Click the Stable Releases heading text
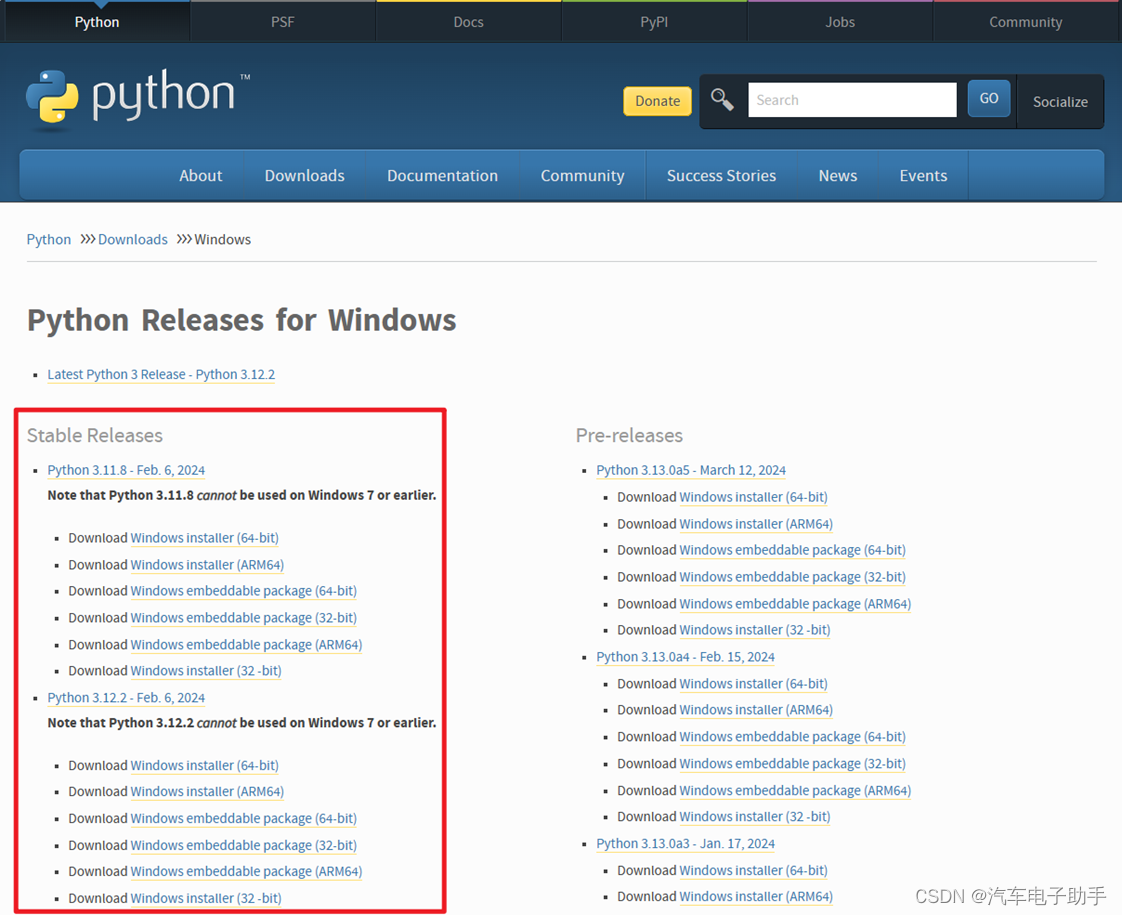The width and height of the screenshot is (1122, 915). pyautogui.click(x=94, y=435)
